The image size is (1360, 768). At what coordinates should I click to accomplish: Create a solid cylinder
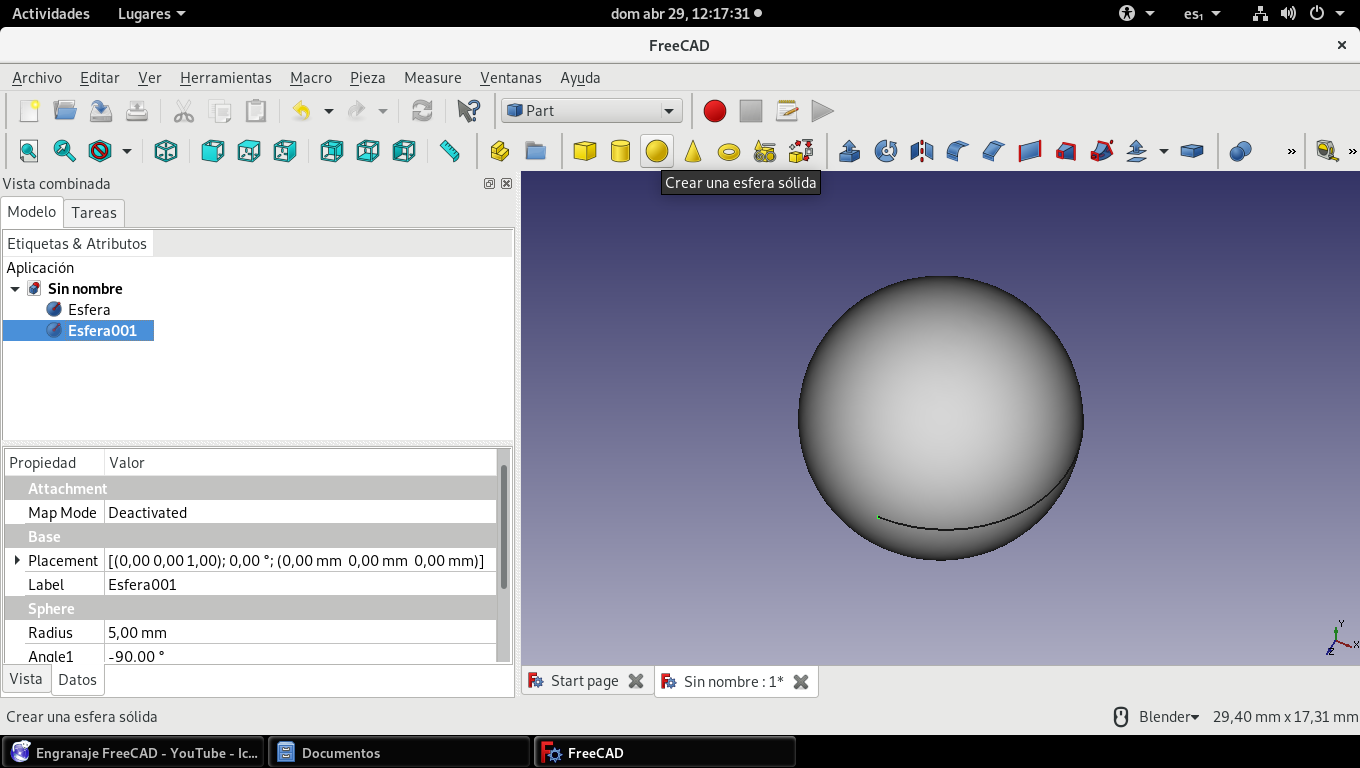click(x=621, y=151)
